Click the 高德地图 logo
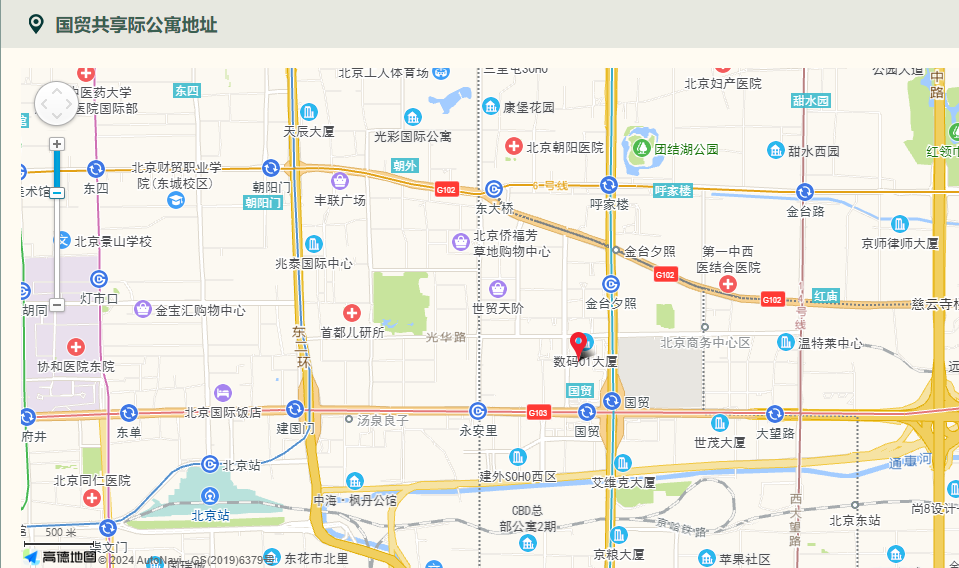The width and height of the screenshot is (959, 568). pos(60,556)
